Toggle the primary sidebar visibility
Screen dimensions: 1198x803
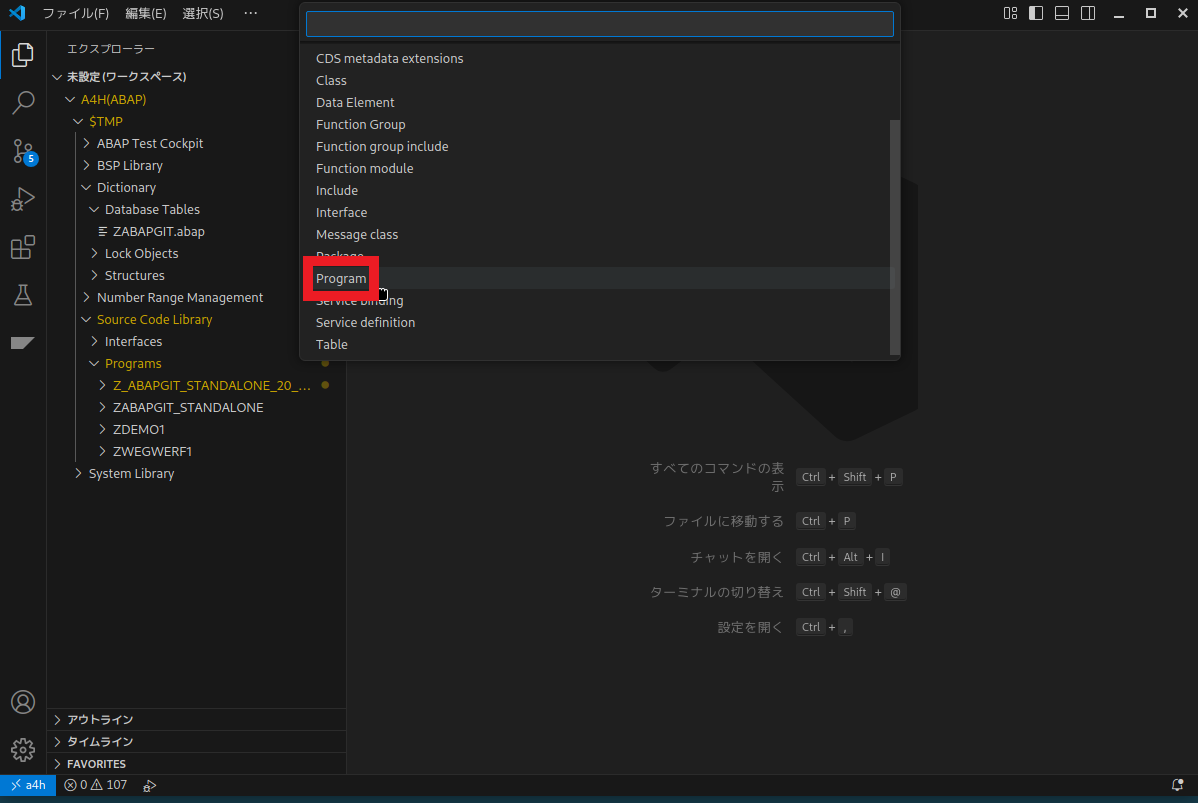(1035, 13)
